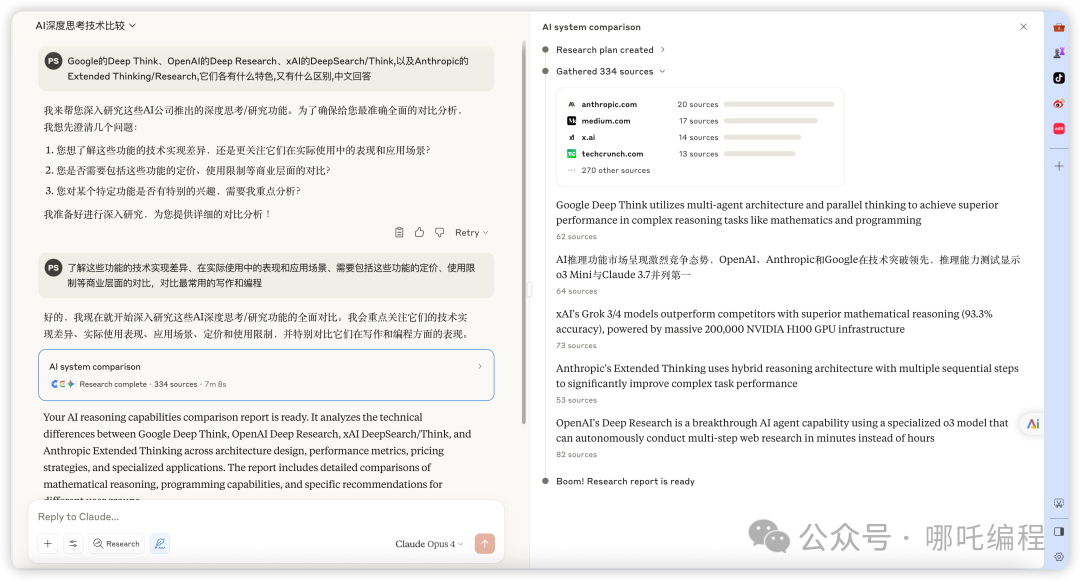Click the Boom! Research report is ready text
Screen dimensions: 1080x581
click(625, 481)
